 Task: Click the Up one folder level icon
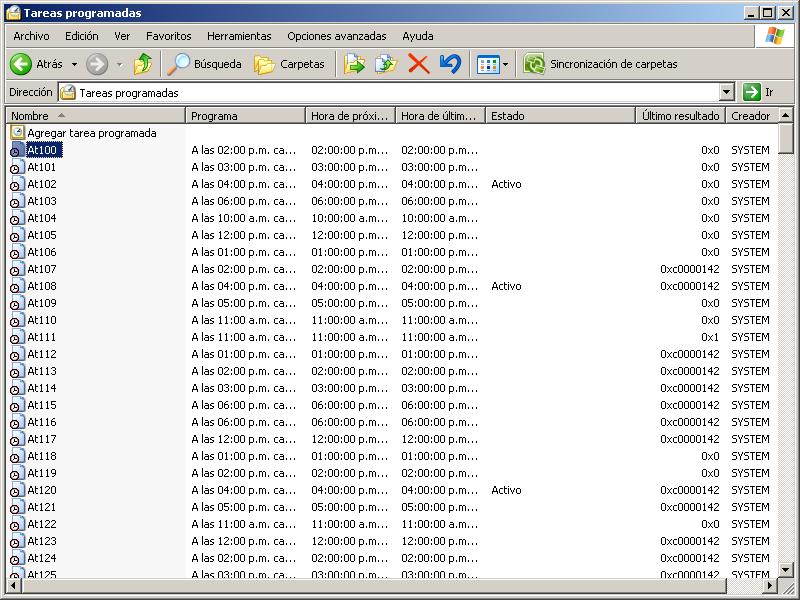(x=143, y=64)
